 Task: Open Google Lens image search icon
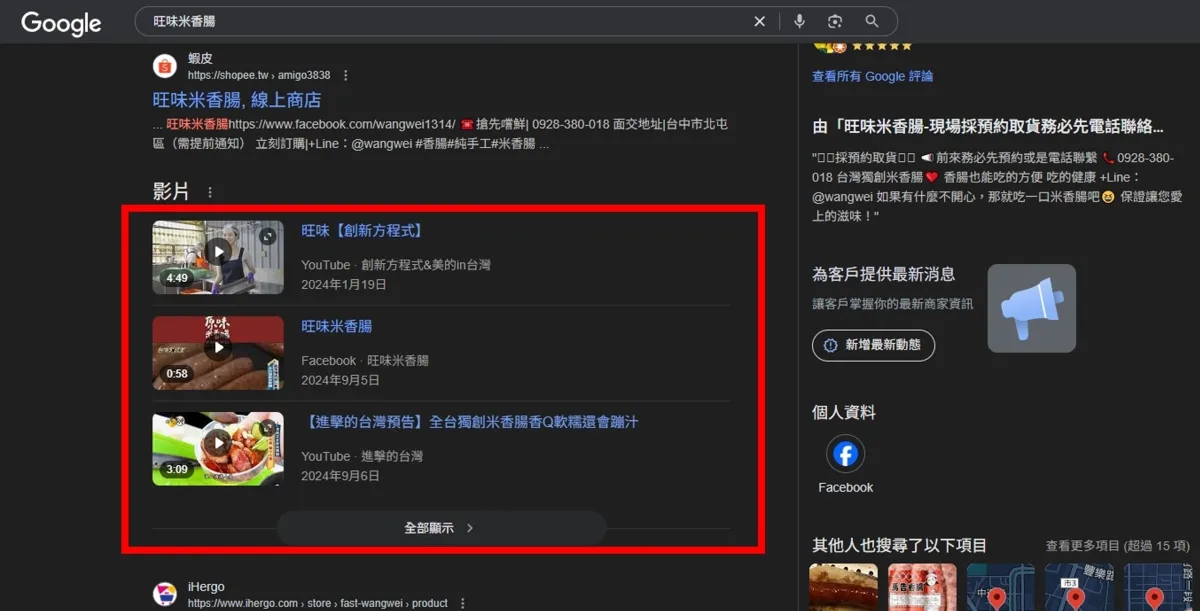(x=835, y=21)
